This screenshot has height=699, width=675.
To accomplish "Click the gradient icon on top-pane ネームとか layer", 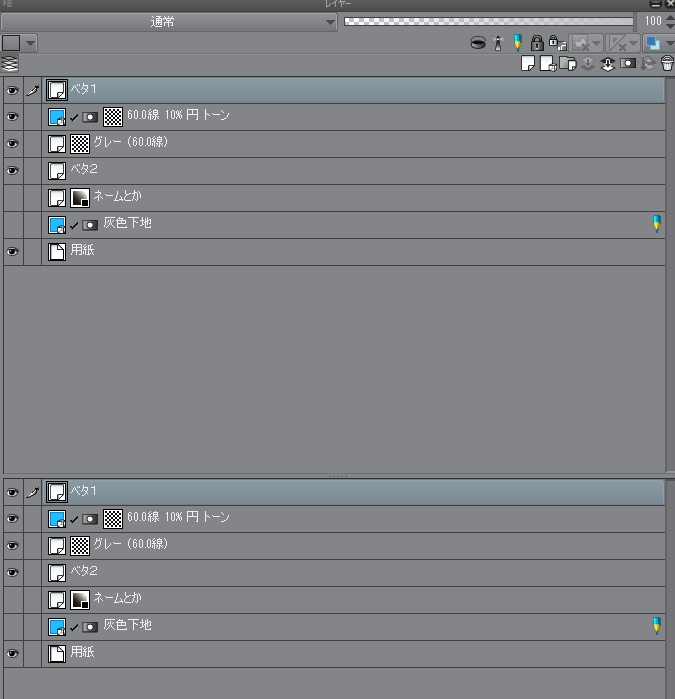I will coord(80,198).
